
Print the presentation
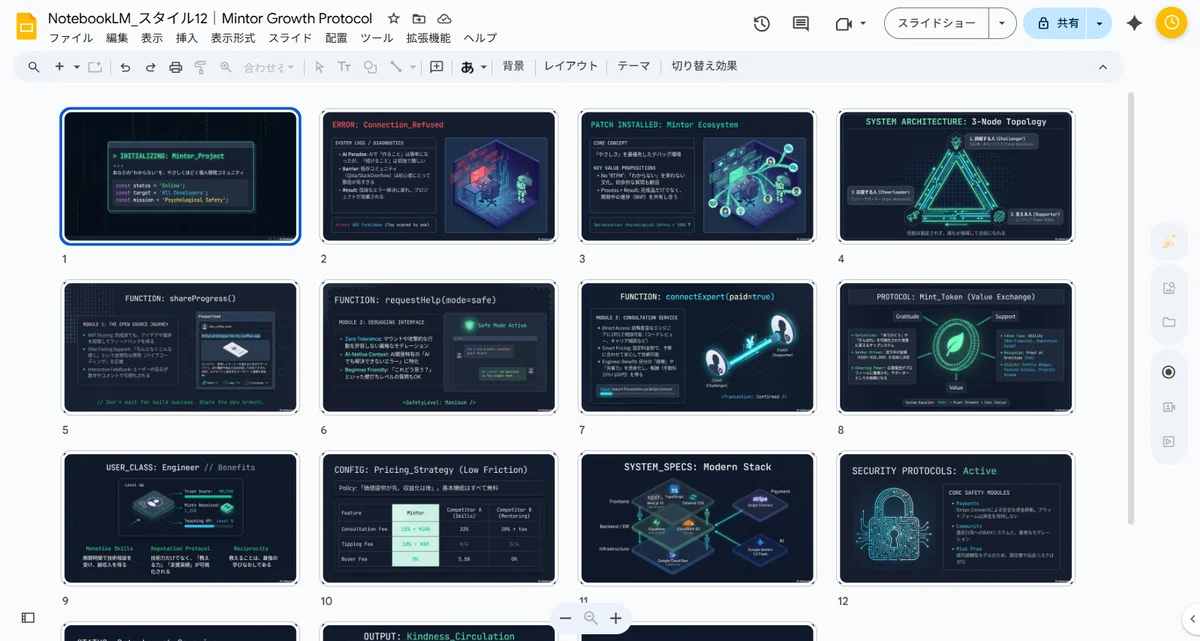pyautogui.click(x=176, y=67)
